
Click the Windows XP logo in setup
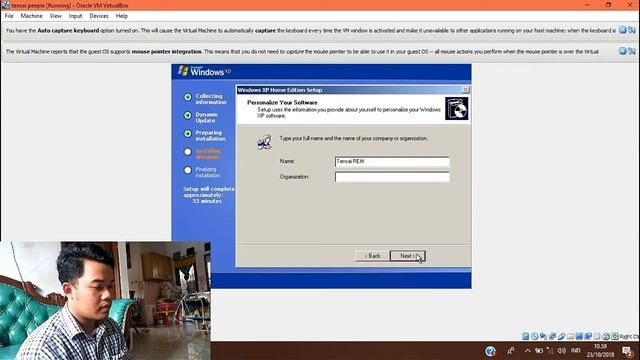coord(205,71)
